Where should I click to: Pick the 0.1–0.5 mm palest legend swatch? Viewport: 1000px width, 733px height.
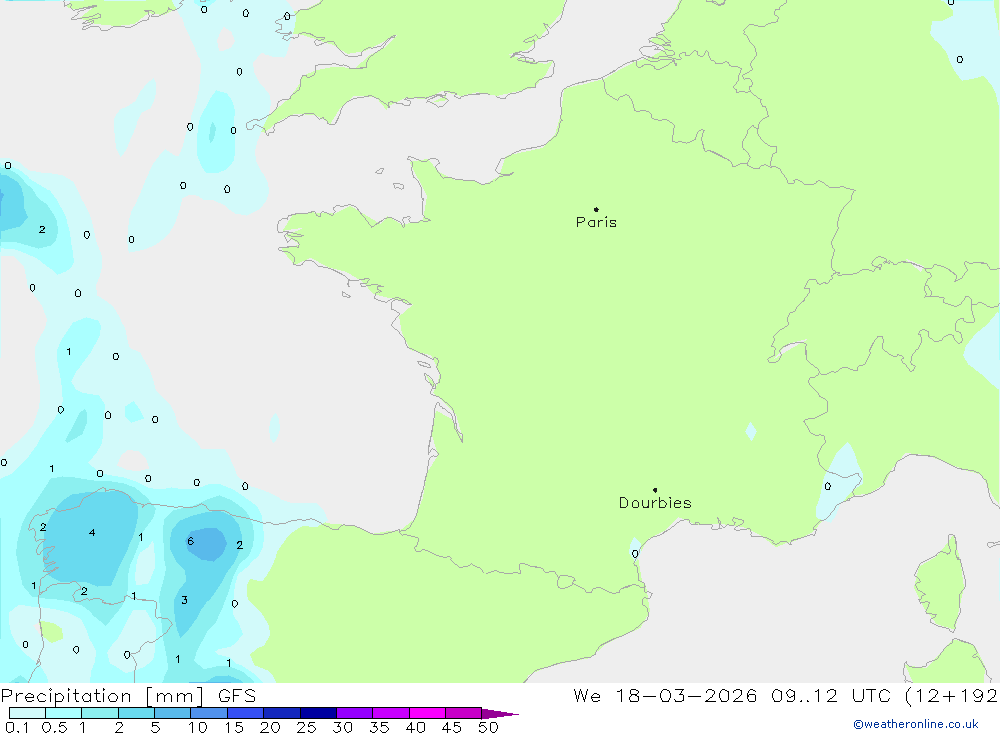click(x=27, y=713)
